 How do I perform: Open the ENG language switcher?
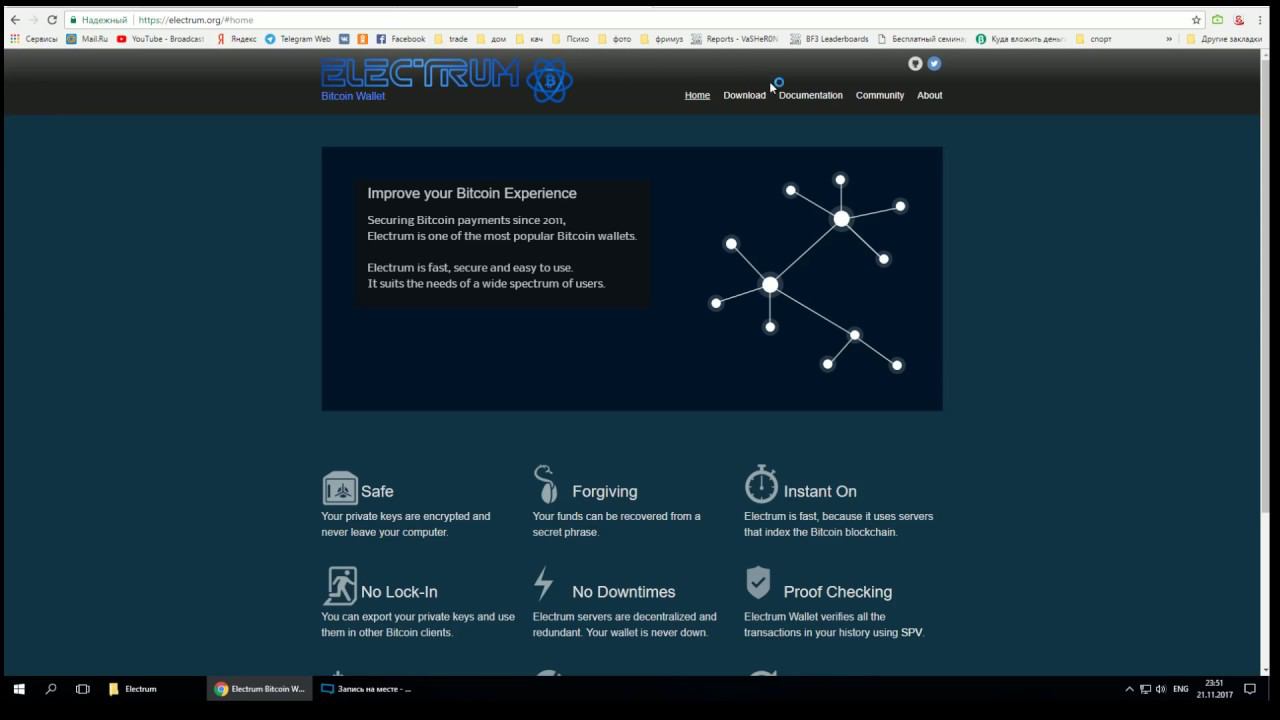1181,689
